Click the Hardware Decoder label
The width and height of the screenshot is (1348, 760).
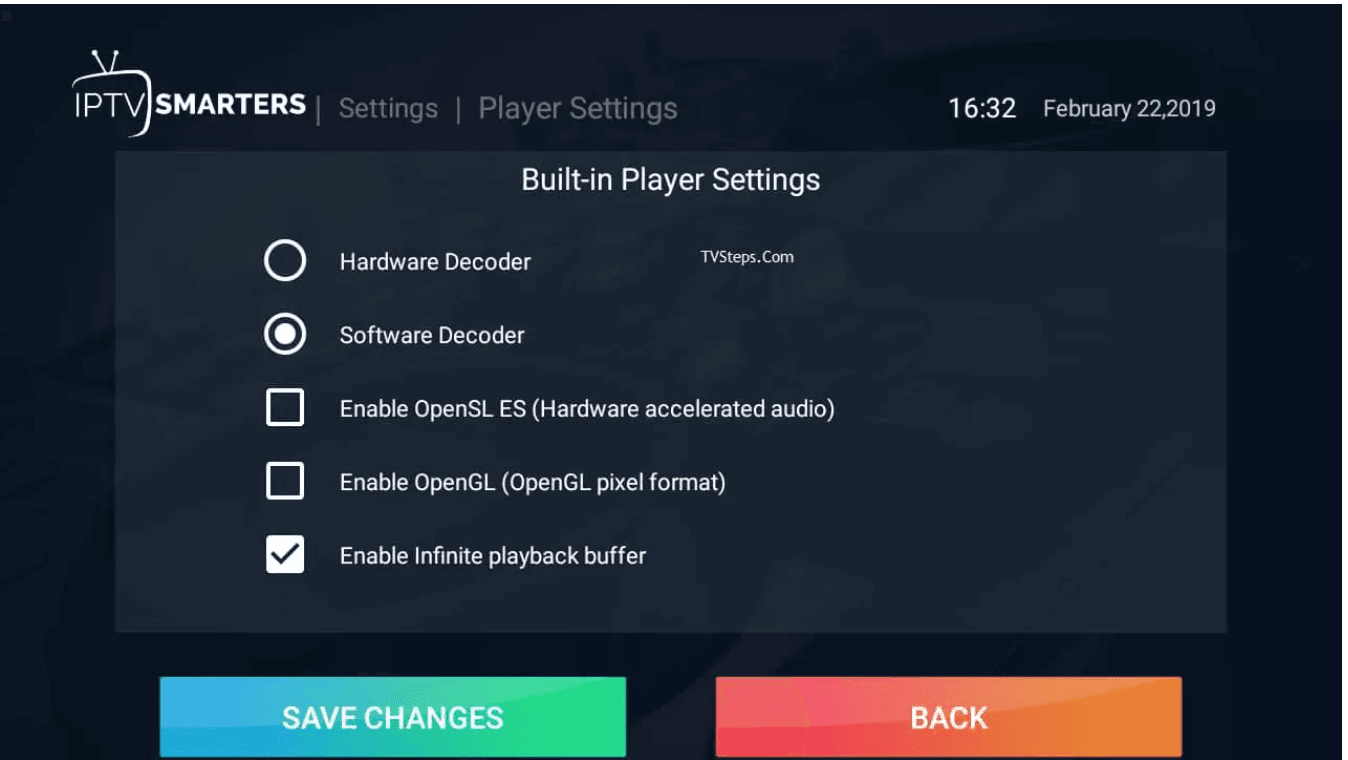tap(435, 262)
